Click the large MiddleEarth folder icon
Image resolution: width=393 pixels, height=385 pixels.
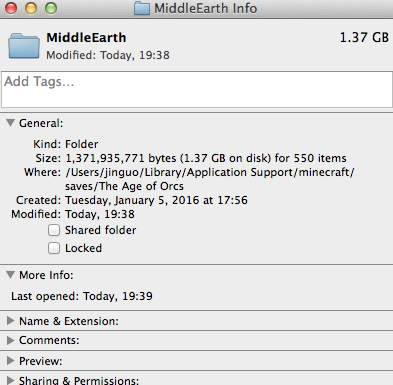click(24, 46)
